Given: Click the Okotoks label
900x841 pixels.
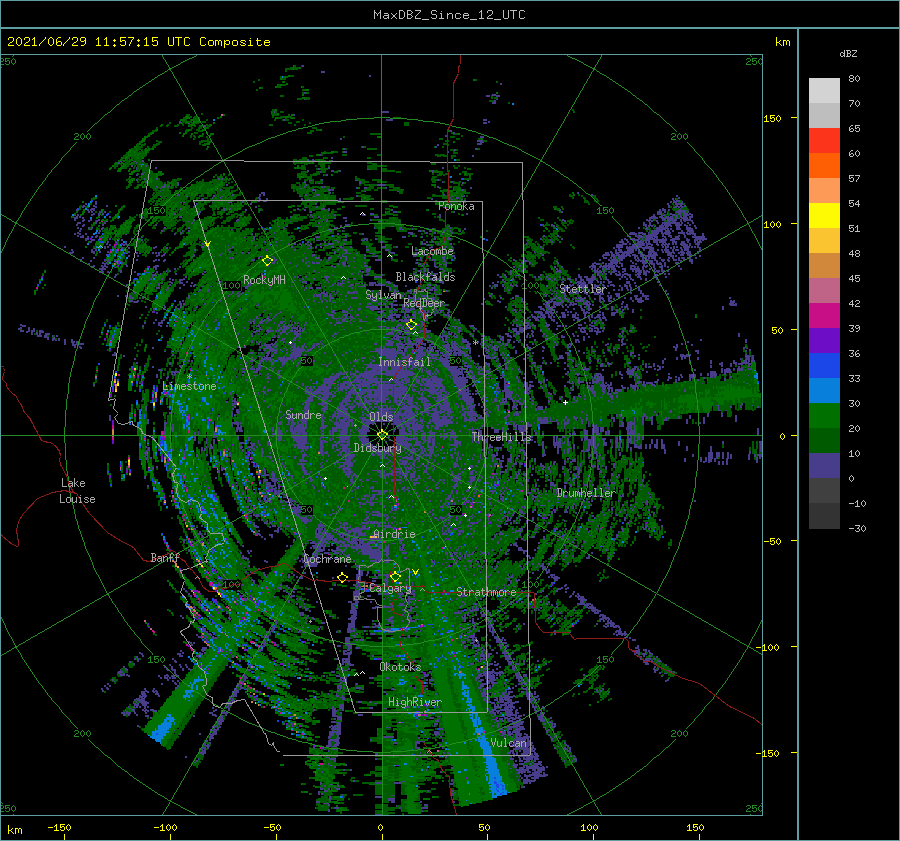Looking at the screenshot, I should click(x=400, y=667).
